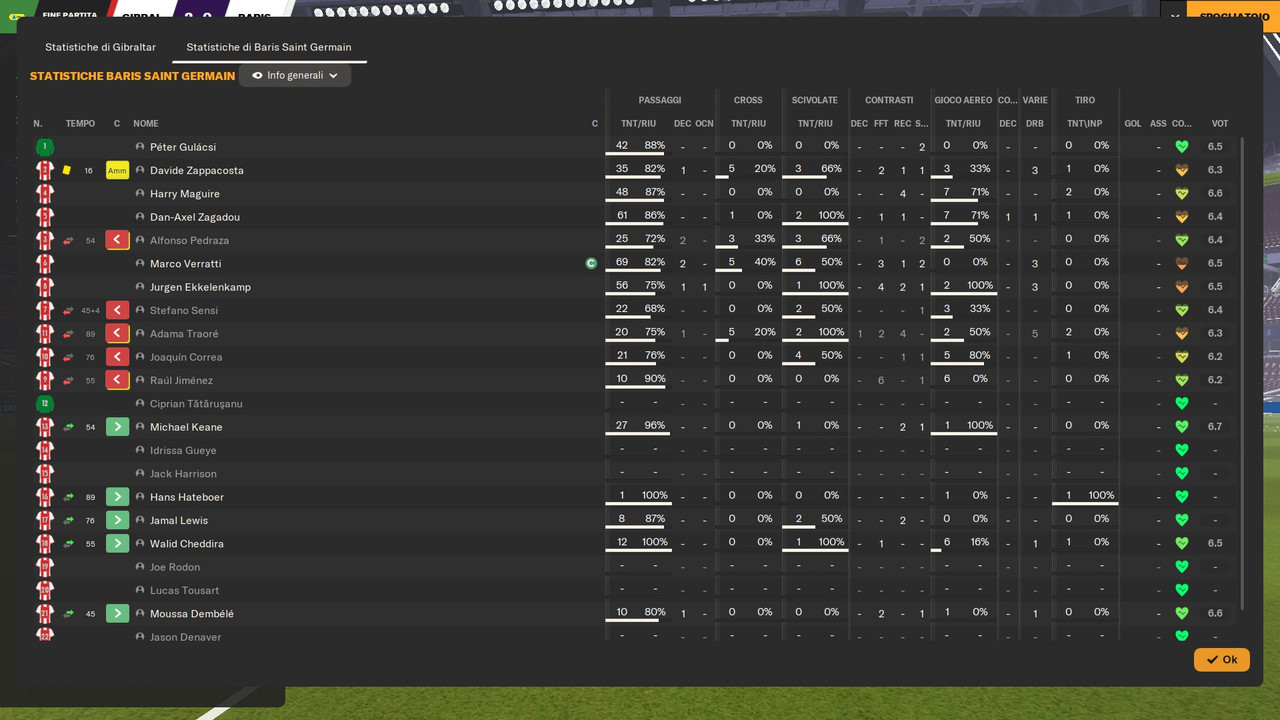Sort by the DRB column header
Viewport: 1280px width, 720px height.
point(1035,124)
